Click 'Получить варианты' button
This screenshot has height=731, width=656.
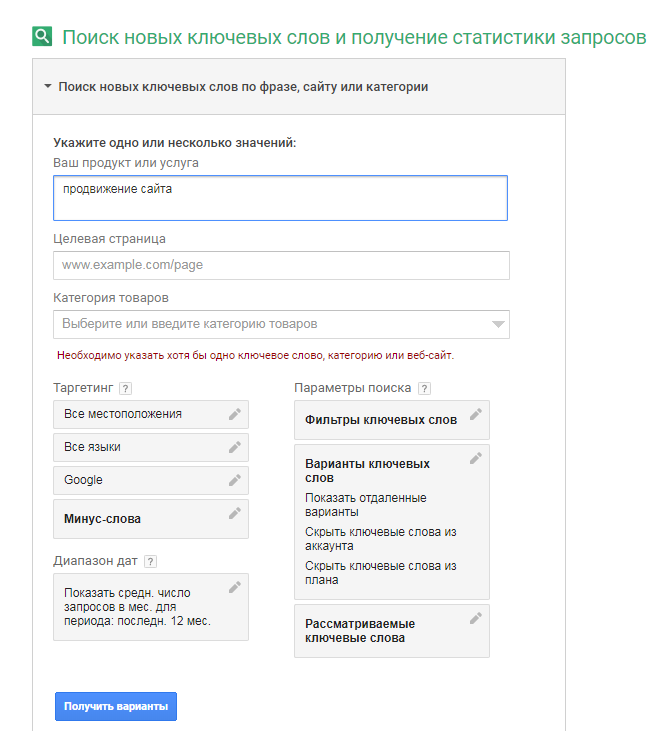point(116,706)
